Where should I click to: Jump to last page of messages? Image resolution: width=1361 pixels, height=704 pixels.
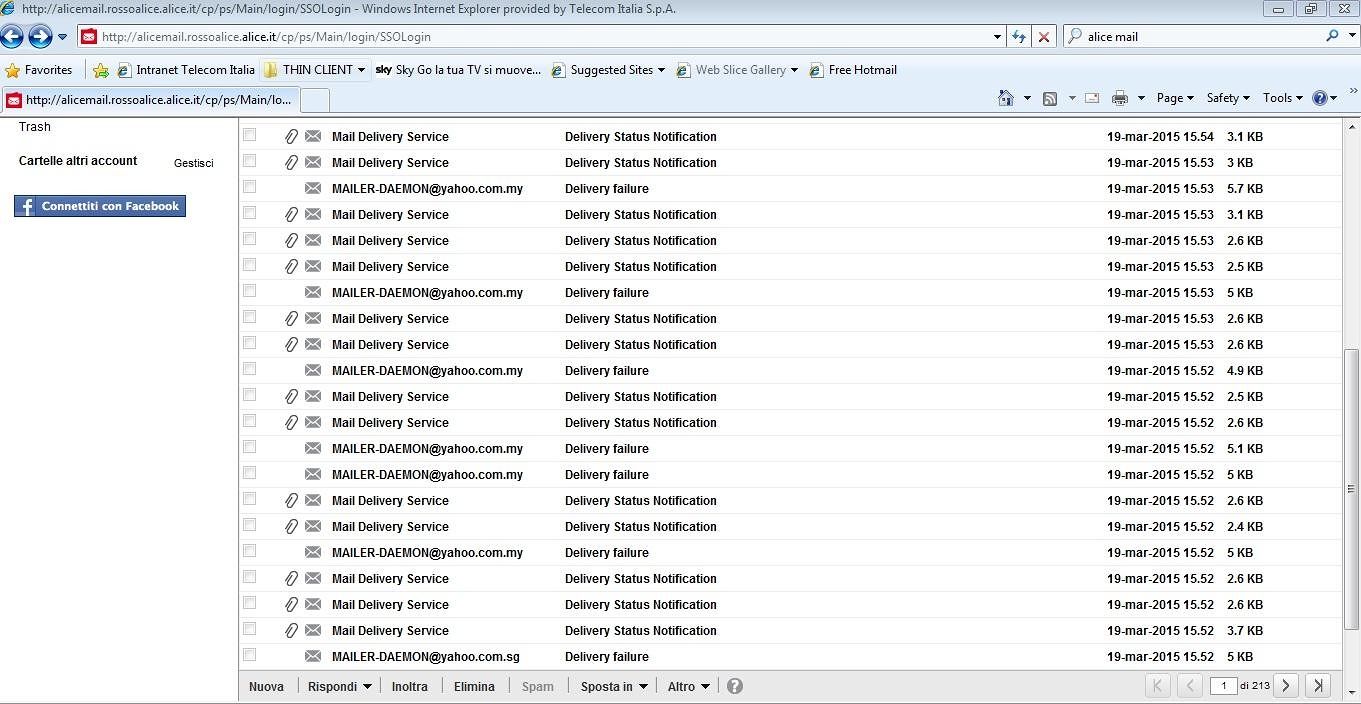point(1318,685)
